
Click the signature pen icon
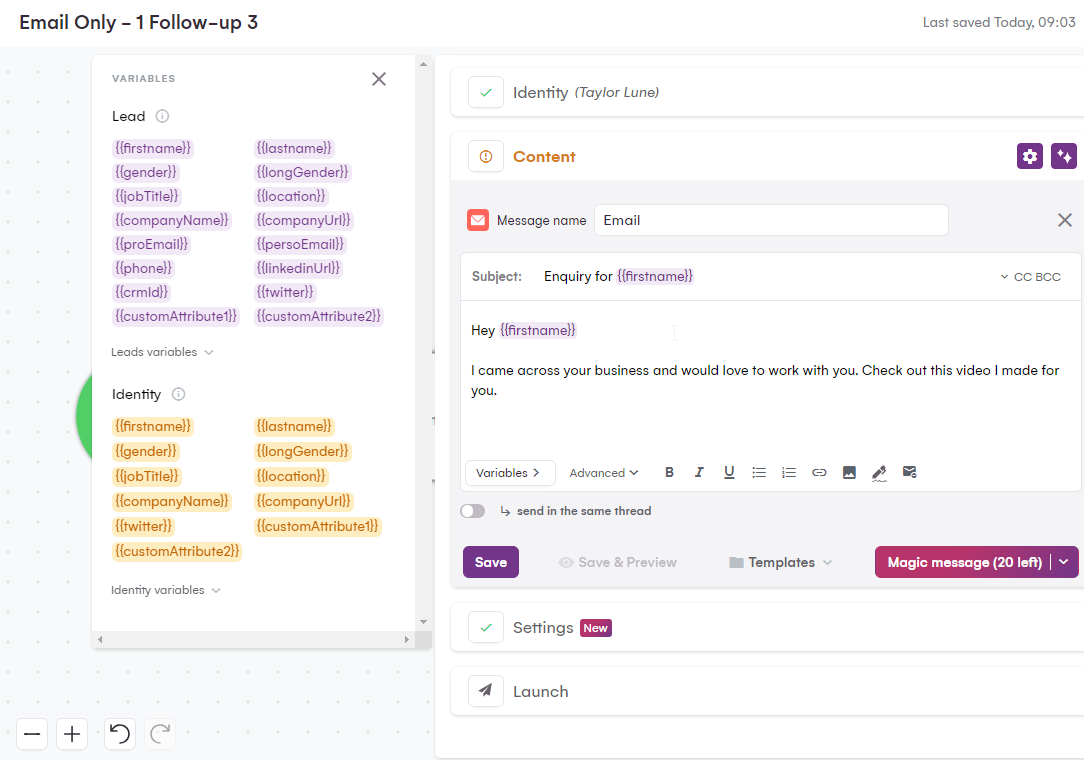pyautogui.click(x=879, y=473)
